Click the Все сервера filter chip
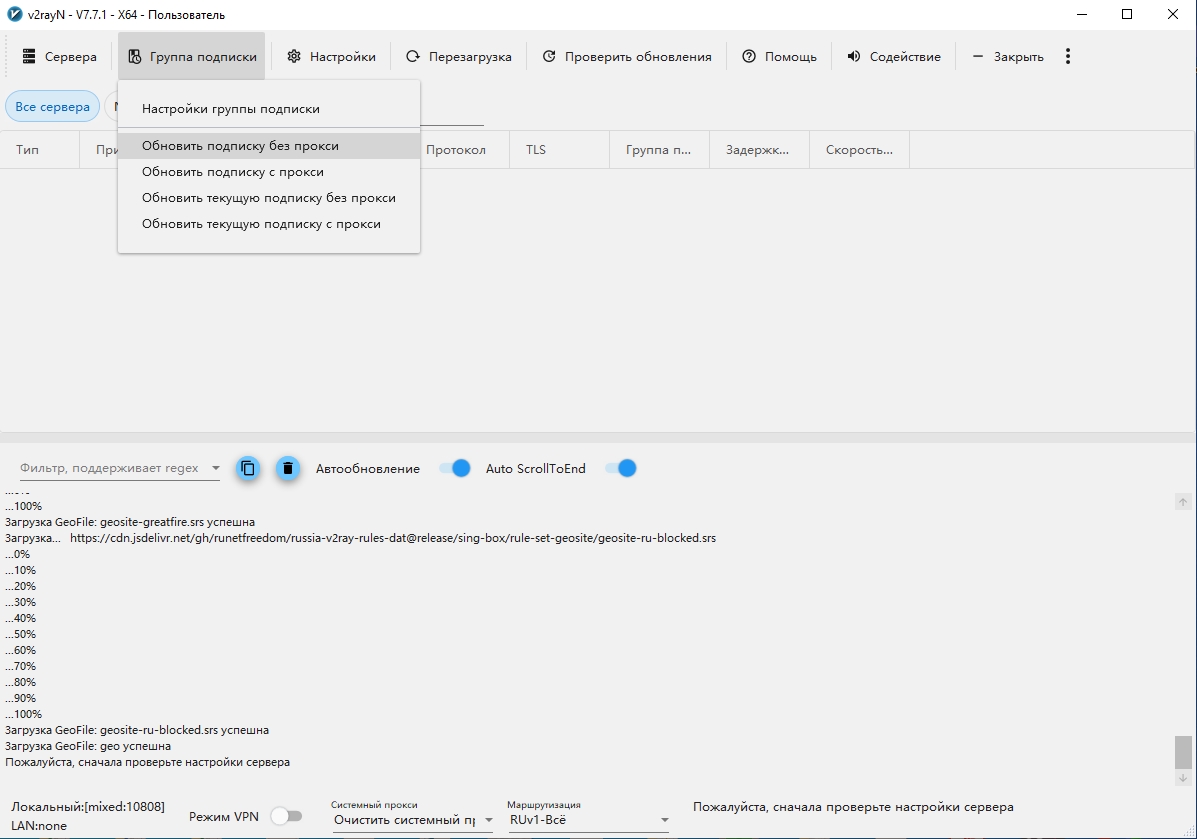The height and width of the screenshot is (839, 1197). (52, 107)
